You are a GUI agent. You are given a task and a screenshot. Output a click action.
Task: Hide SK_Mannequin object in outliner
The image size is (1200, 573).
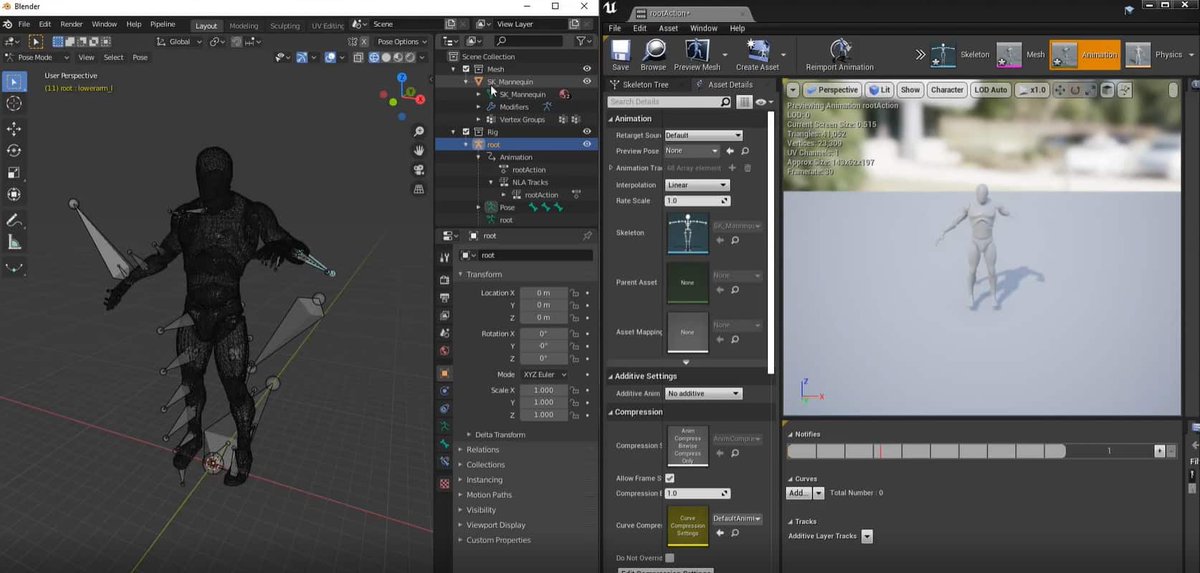pyautogui.click(x=587, y=81)
